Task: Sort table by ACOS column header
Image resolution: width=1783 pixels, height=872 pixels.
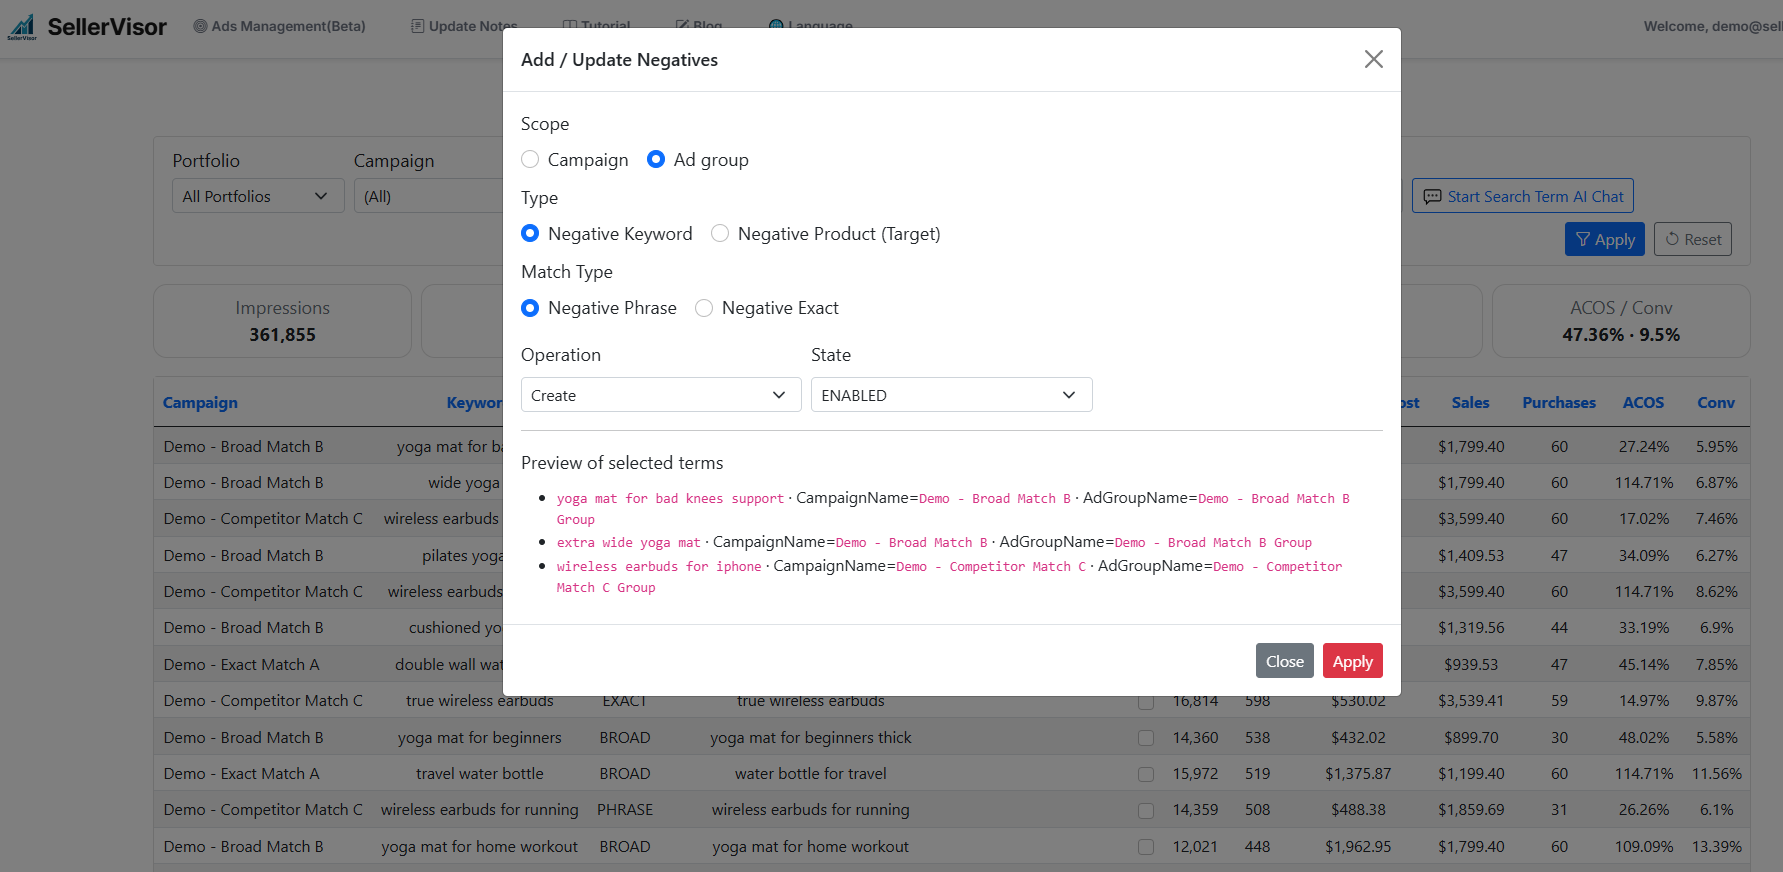Action: pyautogui.click(x=1642, y=403)
